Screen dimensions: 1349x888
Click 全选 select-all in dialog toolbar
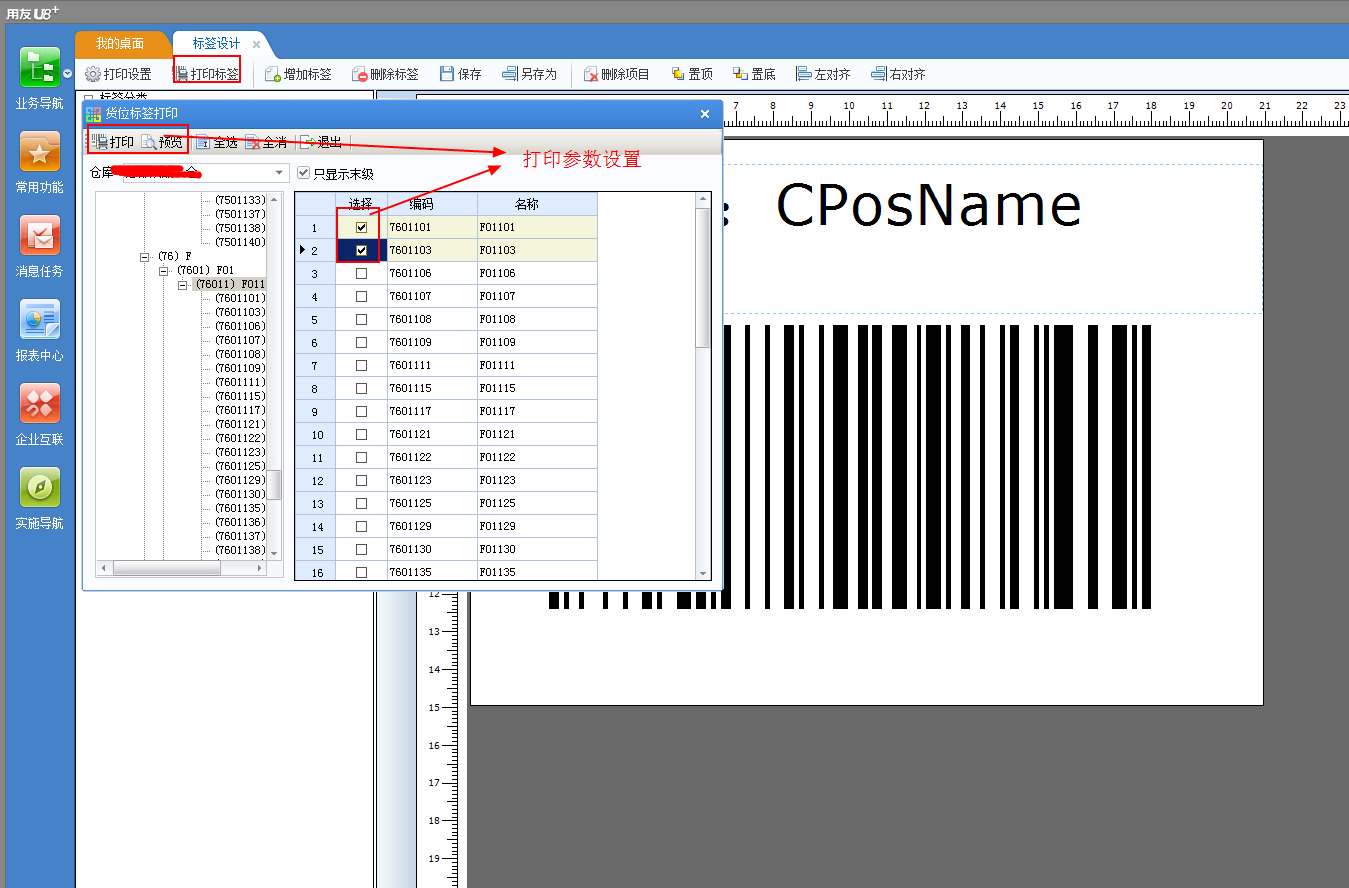pyautogui.click(x=217, y=142)
